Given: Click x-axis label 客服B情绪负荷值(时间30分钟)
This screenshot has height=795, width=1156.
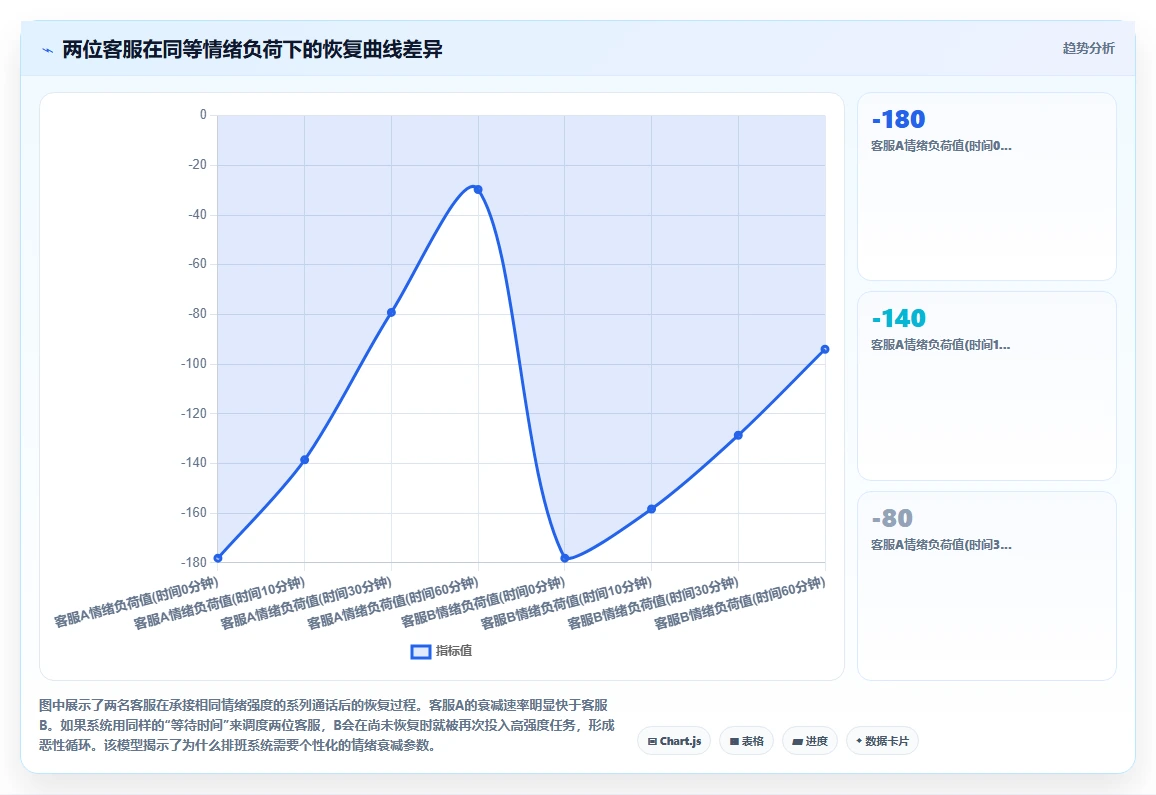Looking at the screenshot, I should point(653,604).
